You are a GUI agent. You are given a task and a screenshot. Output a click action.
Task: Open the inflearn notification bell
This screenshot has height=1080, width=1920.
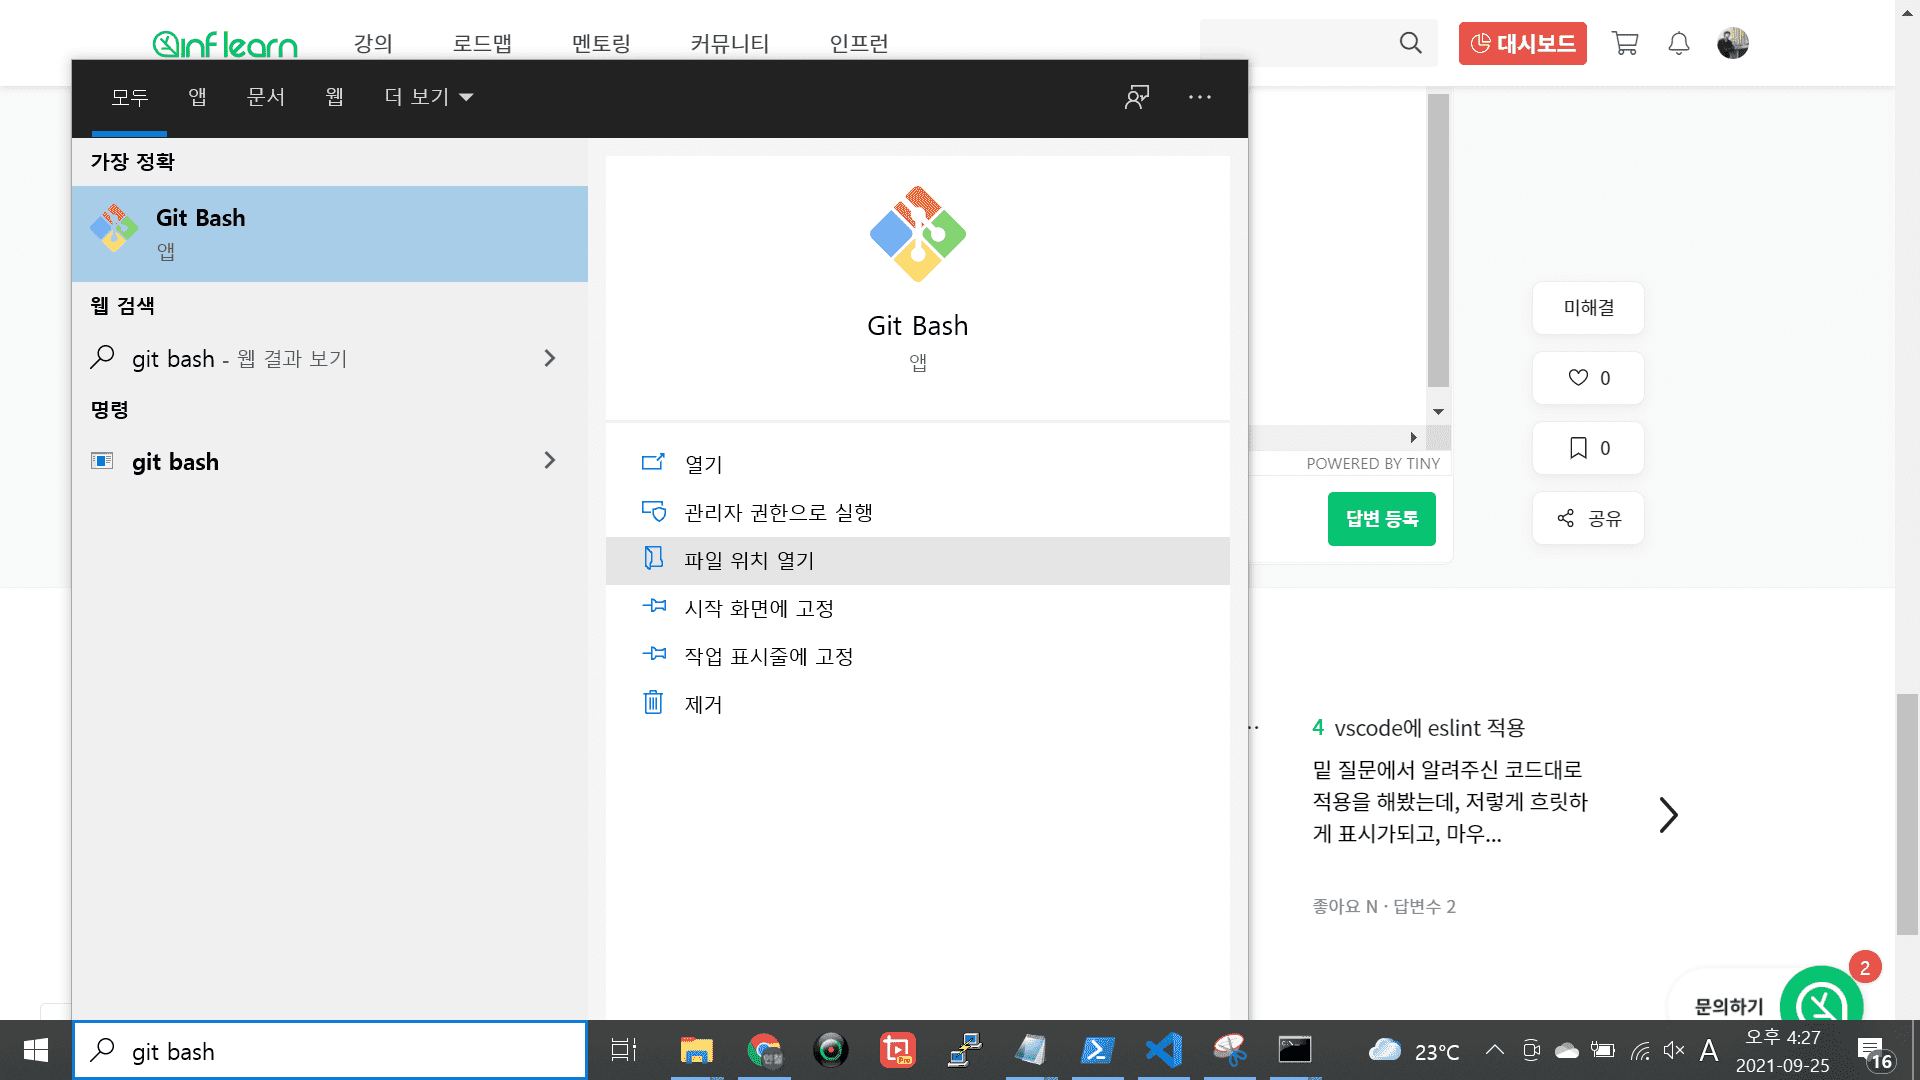pyautogui.click(x=1679, y=43)
